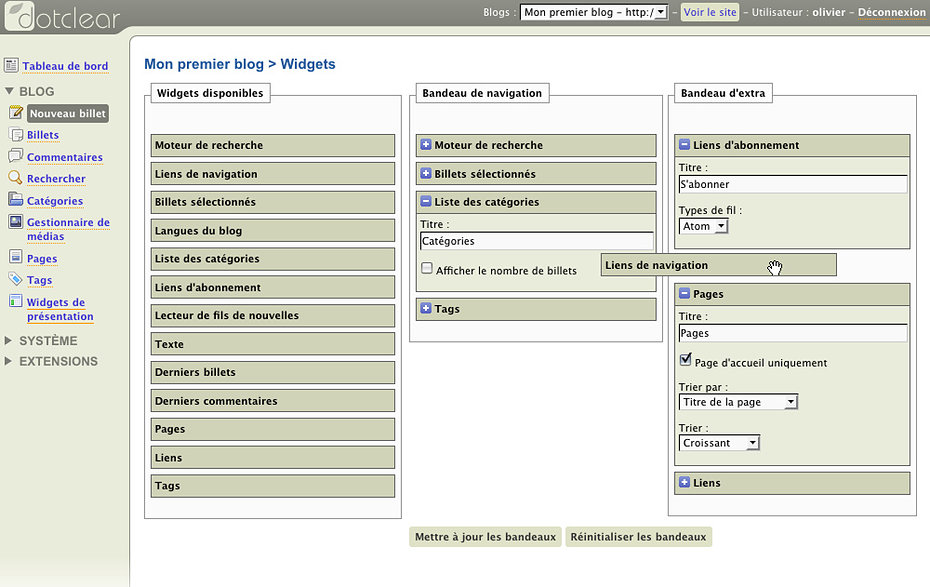Click the Pages widget Titre field
930x587 pixels.
pyautogui.click(x=792, y=333)
